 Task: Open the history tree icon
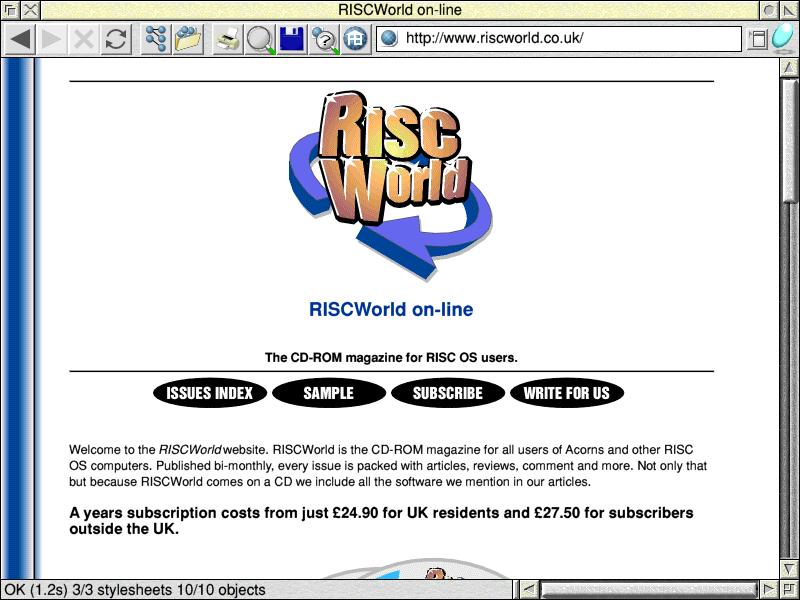(156, 39)
